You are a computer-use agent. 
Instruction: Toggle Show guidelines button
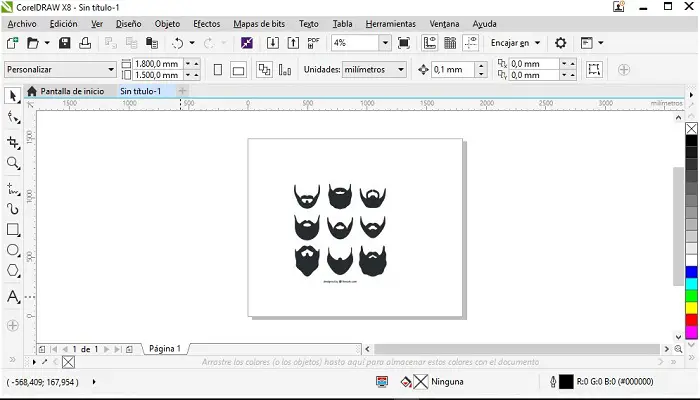tap(471, 43)
